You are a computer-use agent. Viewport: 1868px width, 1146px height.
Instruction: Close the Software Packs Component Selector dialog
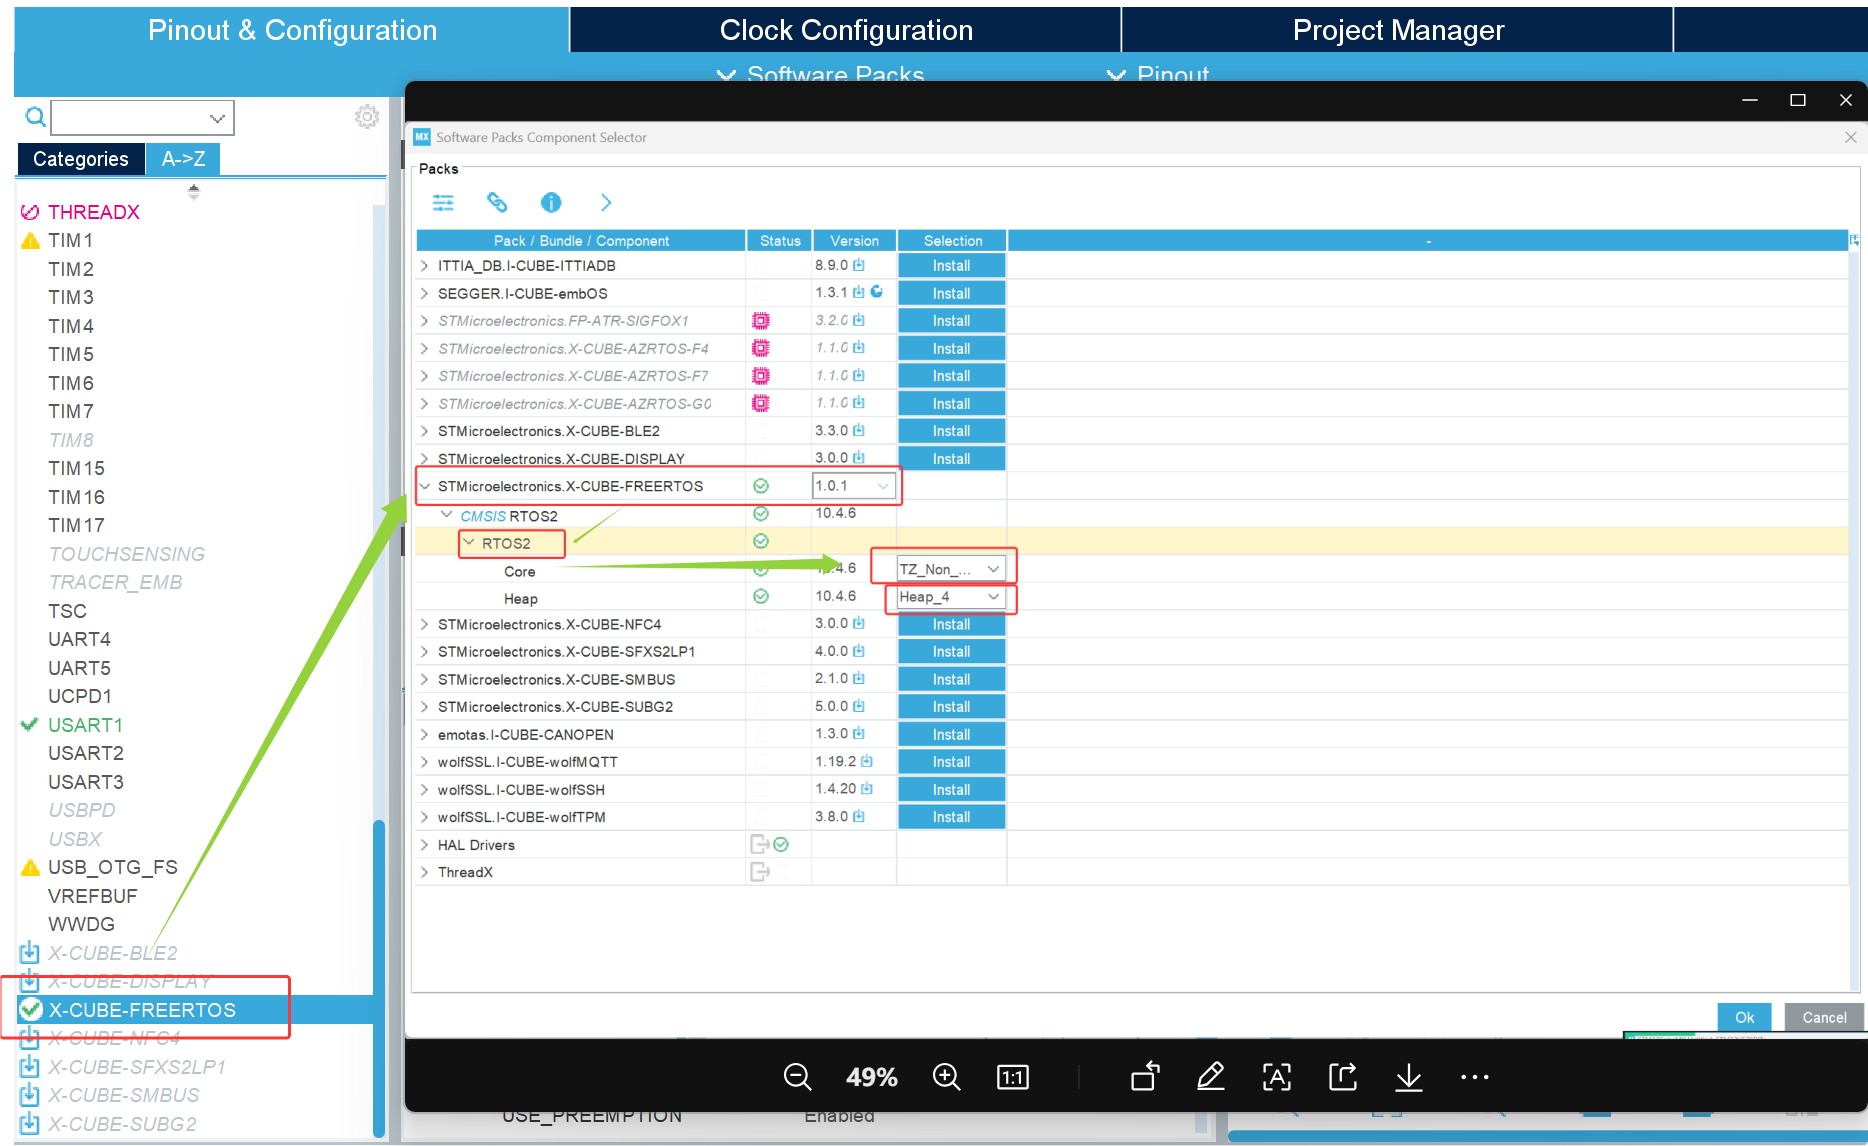pyautogui.click(x=1850, y=137)
